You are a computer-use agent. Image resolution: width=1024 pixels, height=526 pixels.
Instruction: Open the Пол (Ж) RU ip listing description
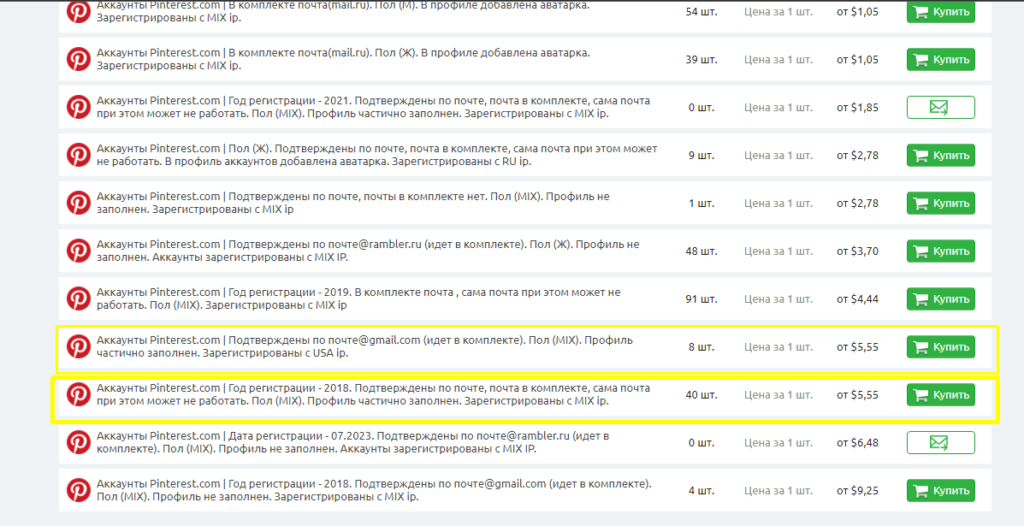tap(377, 156)
